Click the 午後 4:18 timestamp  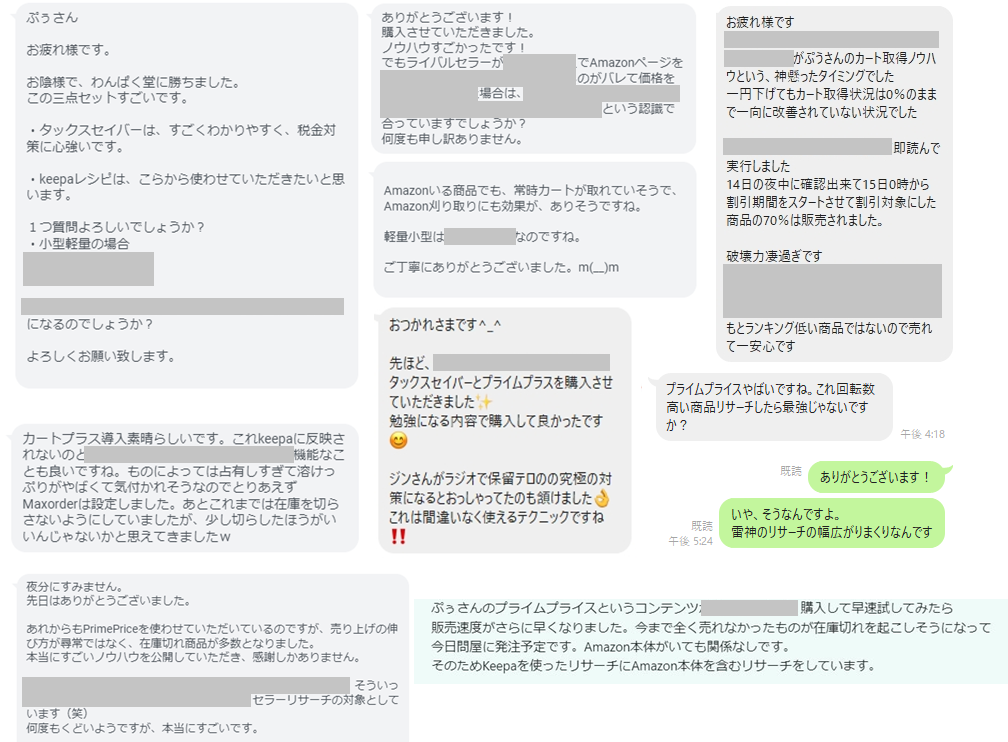[922, 434]
